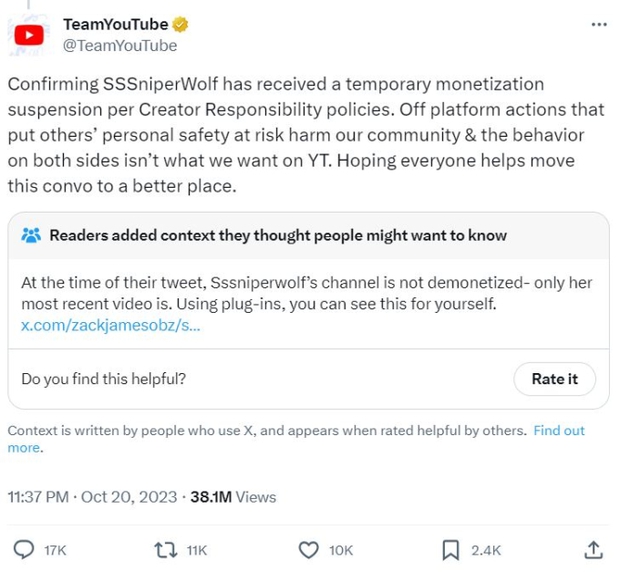Click the 11K reposts count
620x572 pixels.
pyautogui.click(x=197, y=550)
